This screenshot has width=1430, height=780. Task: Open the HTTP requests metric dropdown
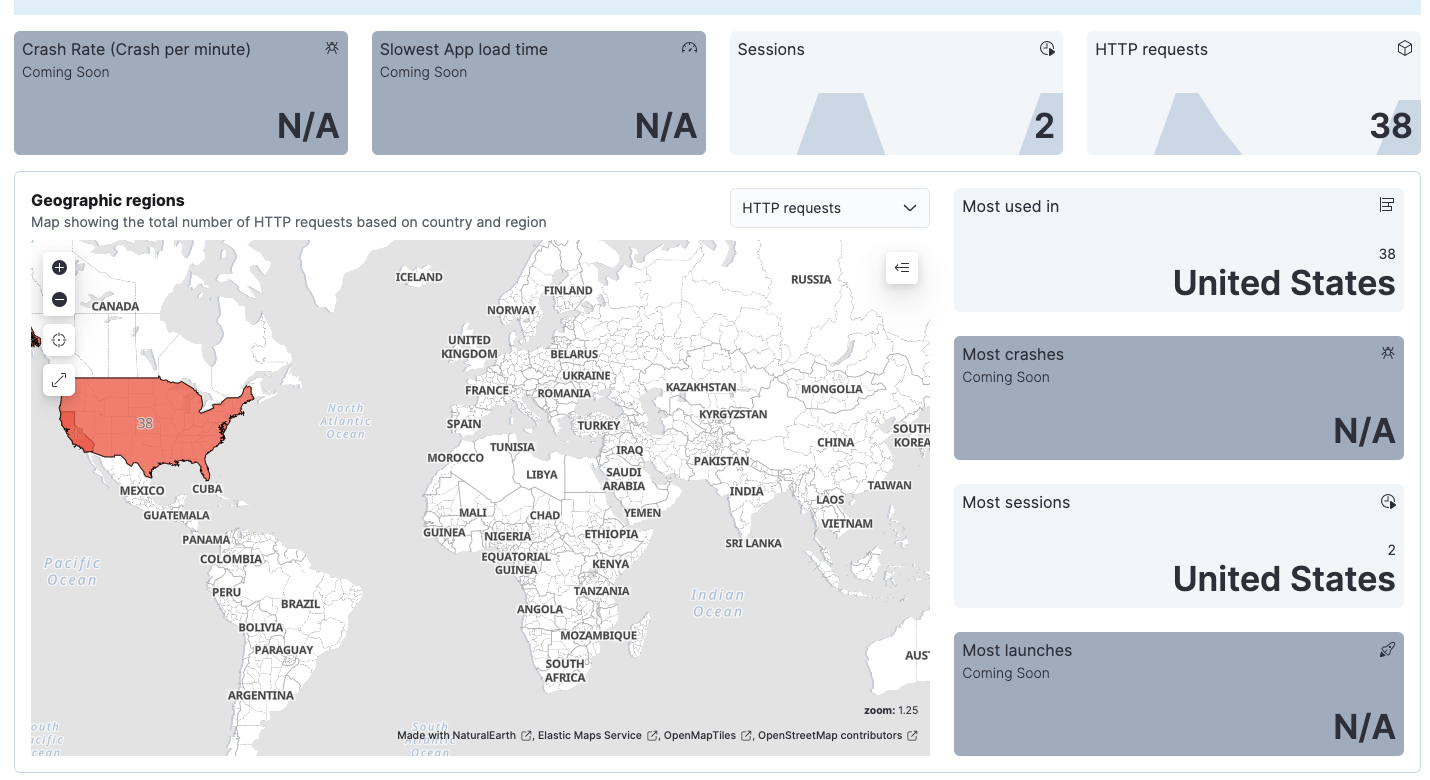[x=829, y=208]
